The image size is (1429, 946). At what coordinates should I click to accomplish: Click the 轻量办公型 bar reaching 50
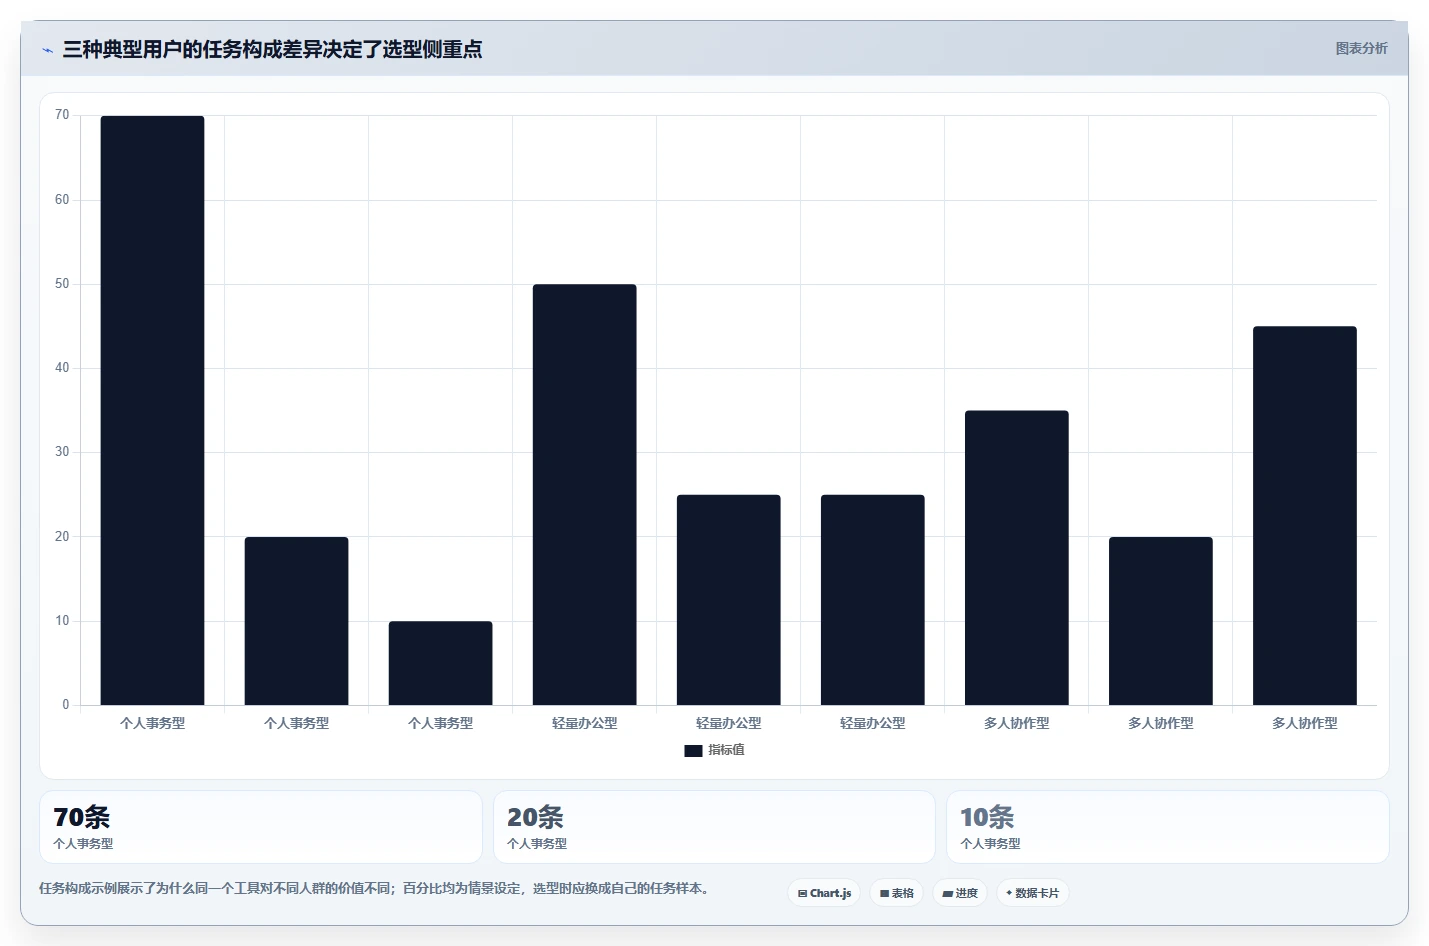tap(584, 495)
